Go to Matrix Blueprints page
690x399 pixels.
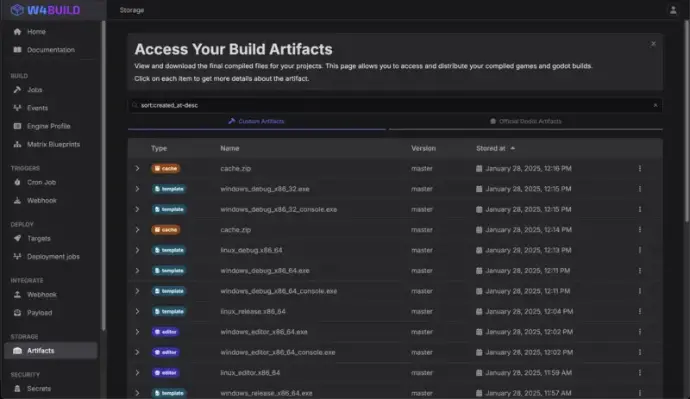tap(53, 144)
